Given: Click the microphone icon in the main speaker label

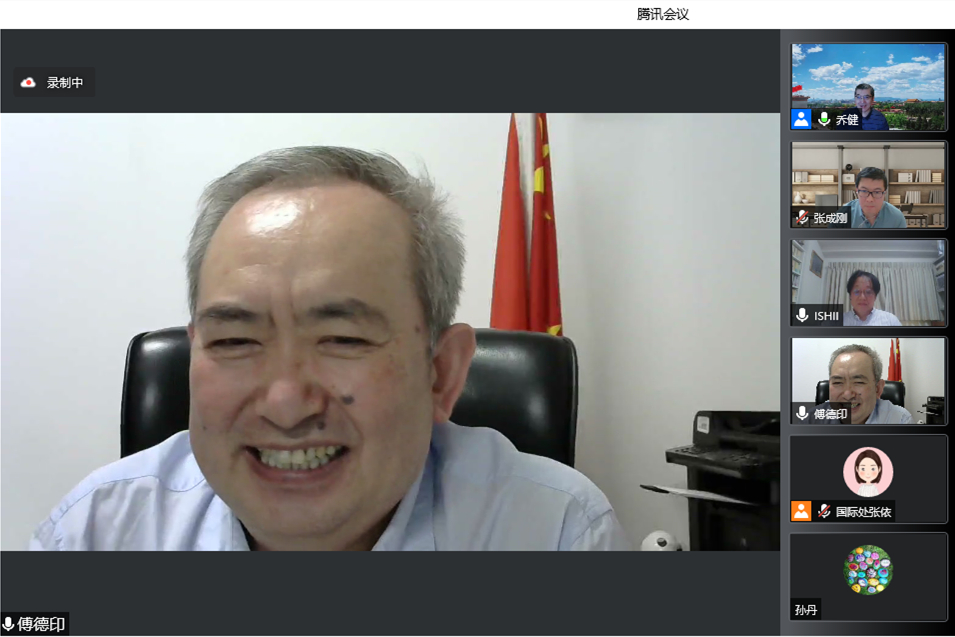Looking at the screenshot, I should [x=9, y=624].
